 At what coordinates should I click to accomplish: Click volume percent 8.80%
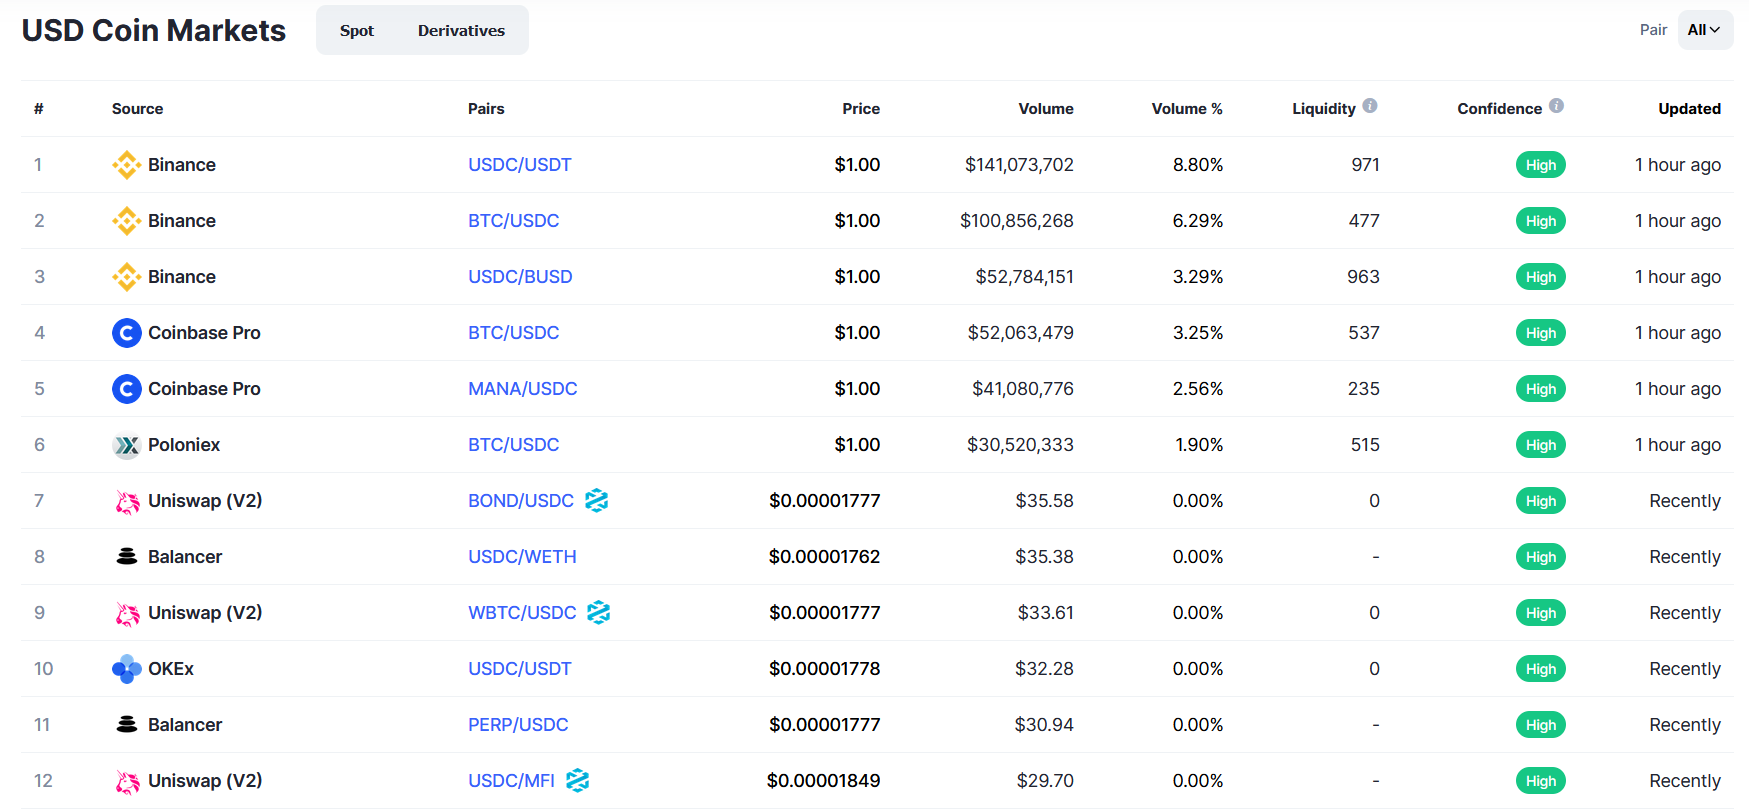tap(1198, 165)
